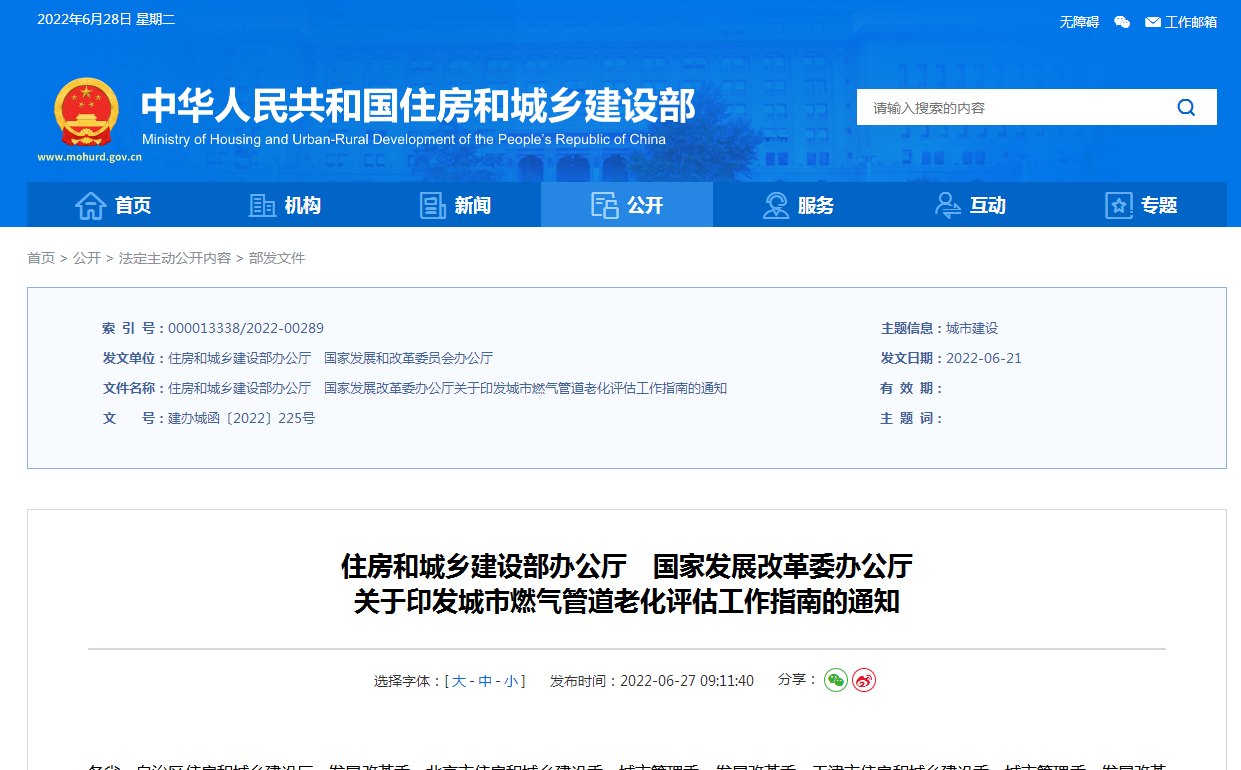Click the building icon on the 机构 tab
Image resolution: width=1241 pixels, height=770 pixels.
(262, 204)
